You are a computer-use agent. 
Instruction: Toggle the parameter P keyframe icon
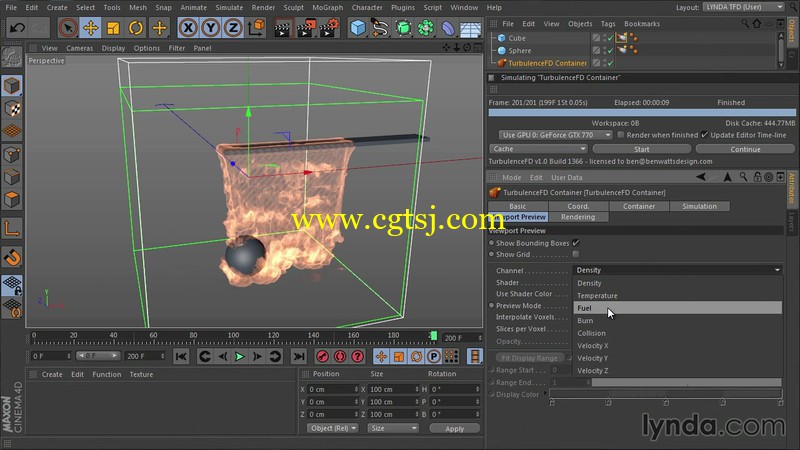click(434, 356)
